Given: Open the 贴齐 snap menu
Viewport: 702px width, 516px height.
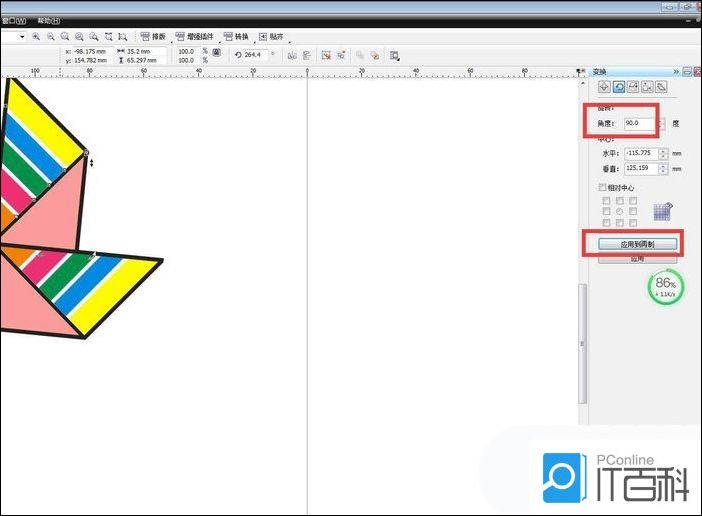Looking at the screenshot, I should 271,36.
